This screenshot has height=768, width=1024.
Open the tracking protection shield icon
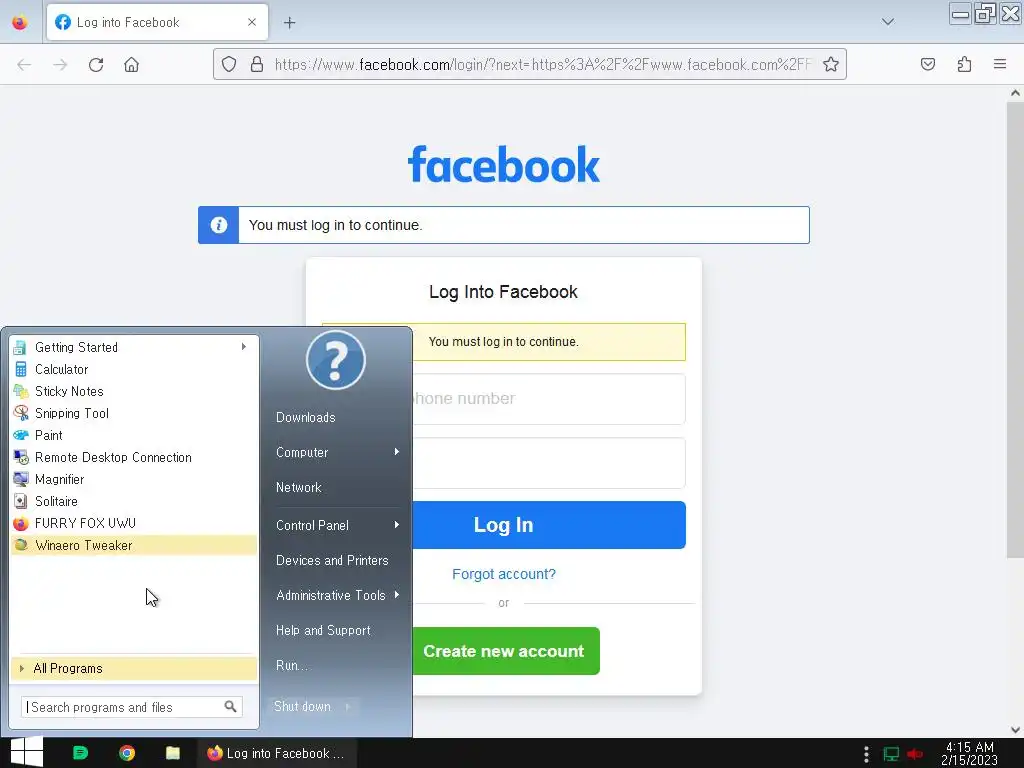(x=229, y=64)
